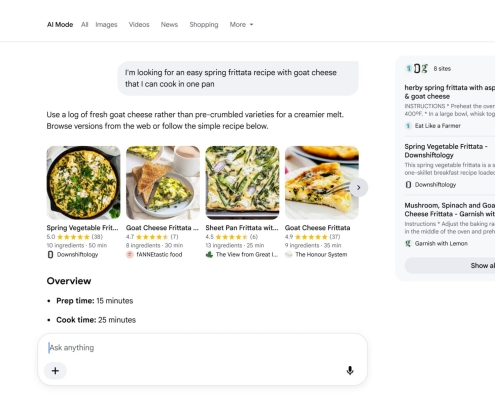Click the Downshiftology favicon under first recipe
Screen dimensions: 495x400
(x=50, y=255)
